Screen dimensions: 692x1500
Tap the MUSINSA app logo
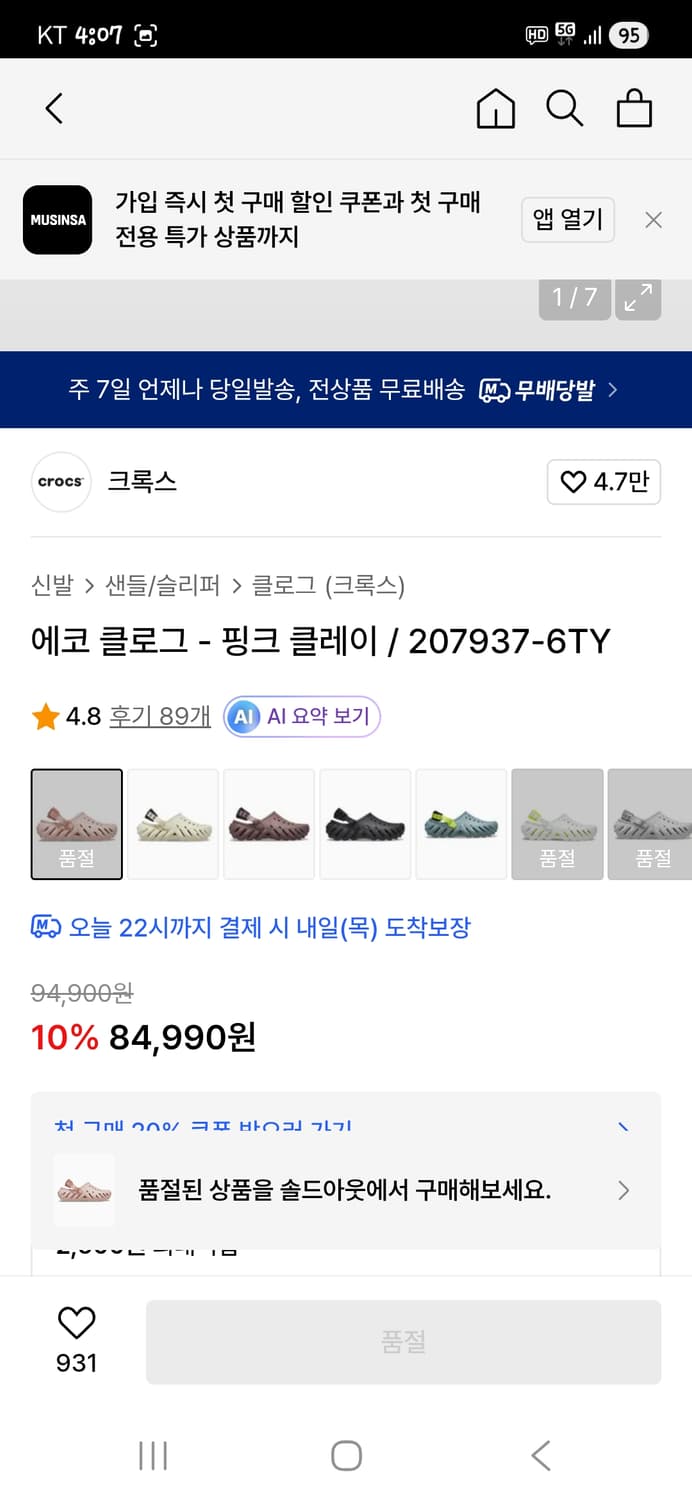[x=57, y=219]
